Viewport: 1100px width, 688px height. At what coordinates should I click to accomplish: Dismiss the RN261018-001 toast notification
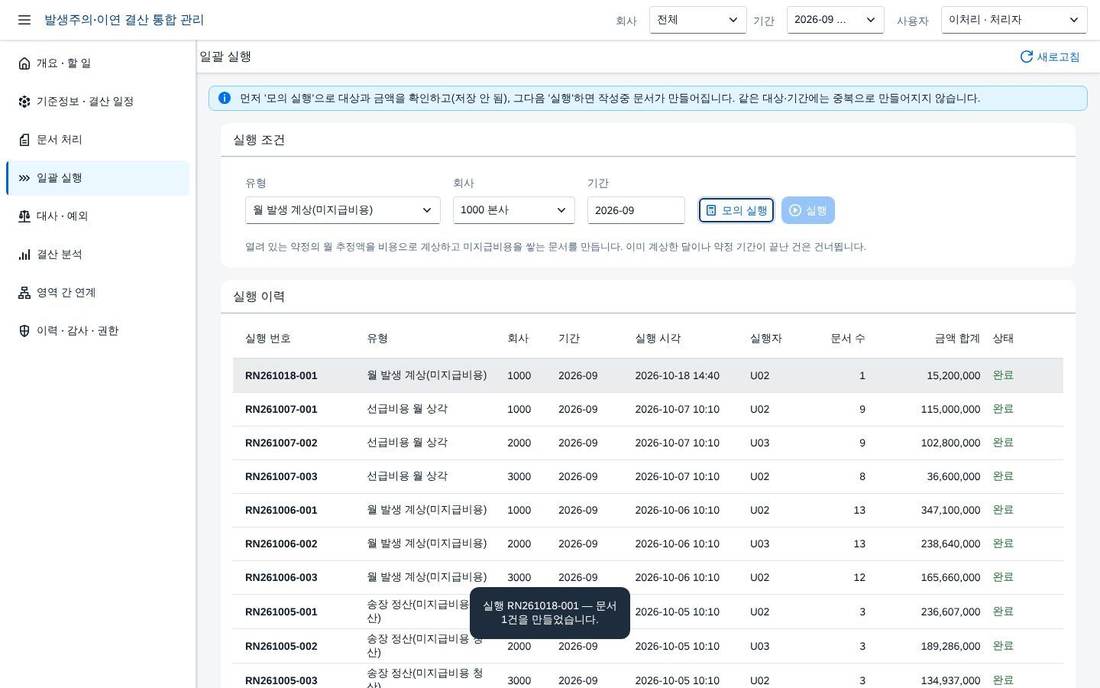coord(549,613)
